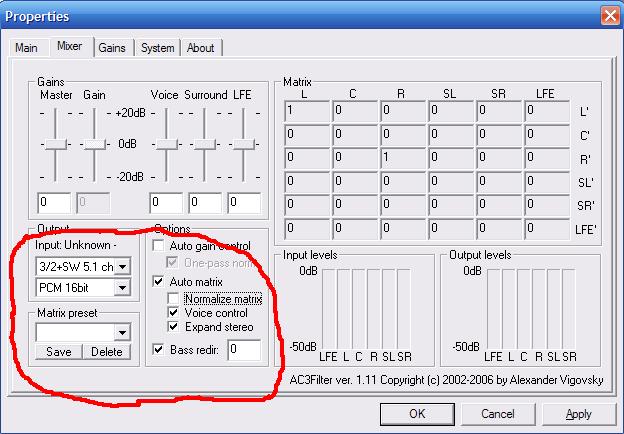Open the 3/2+SW 5.1 ch speaker dropdown
This screenshot has width=624, height=434.
coord(123,267)
